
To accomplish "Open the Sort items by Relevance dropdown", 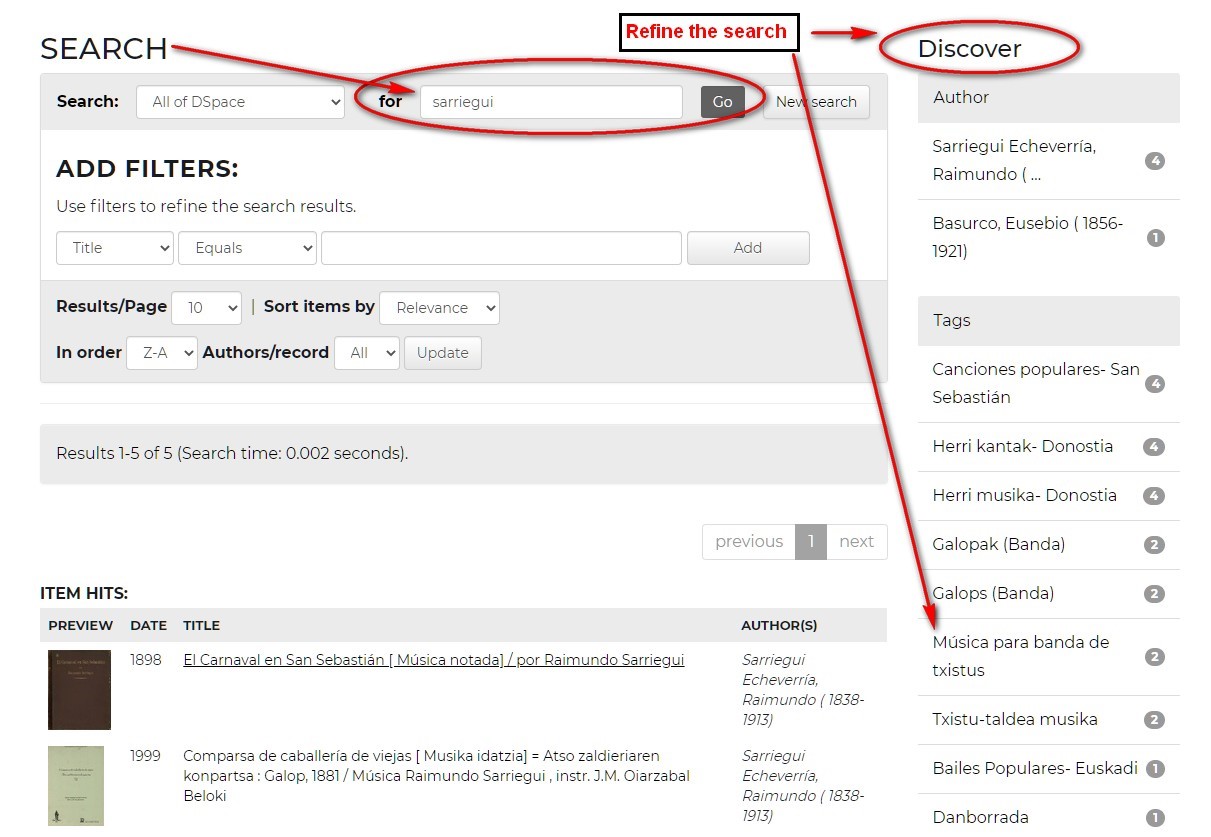I will pos(439,308).
